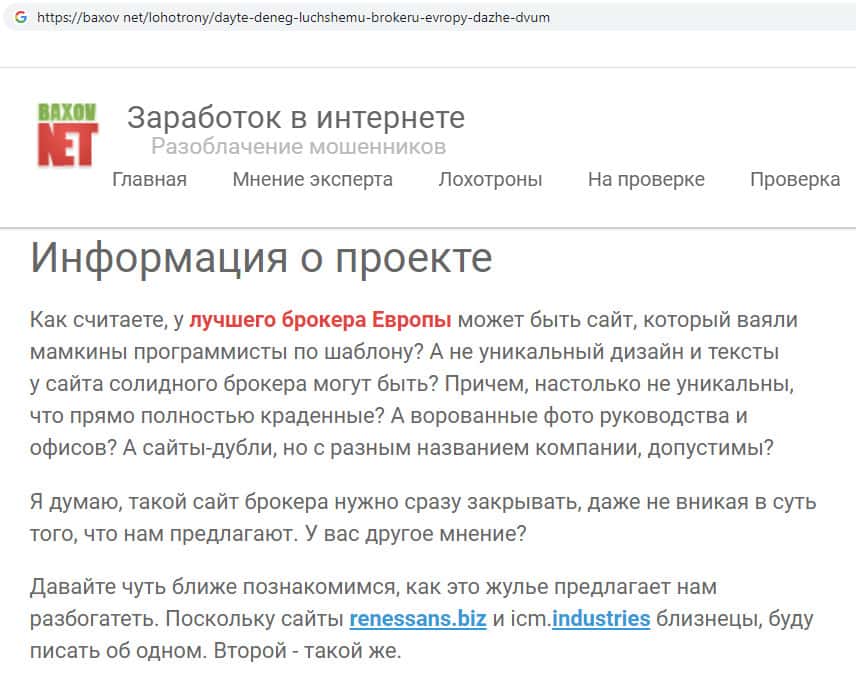The width and height of the screenshot is (856, 673).
Task: Click the 'Разоблачение мошенников' tagline
Action: pyautogui.click(x=298, y=147)
